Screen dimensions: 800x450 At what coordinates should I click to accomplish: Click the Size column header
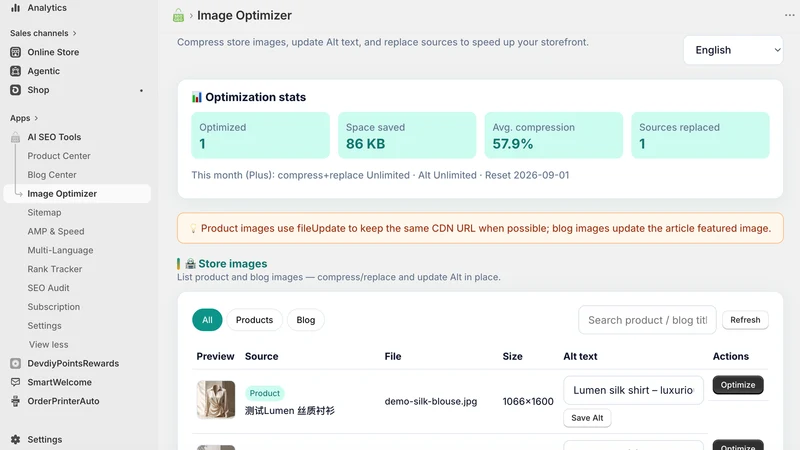coord(512,356)
